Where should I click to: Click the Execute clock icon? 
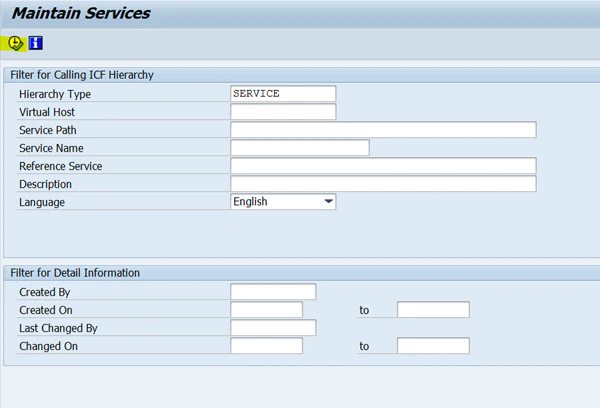pyautogui.click(x=15, y=43)
